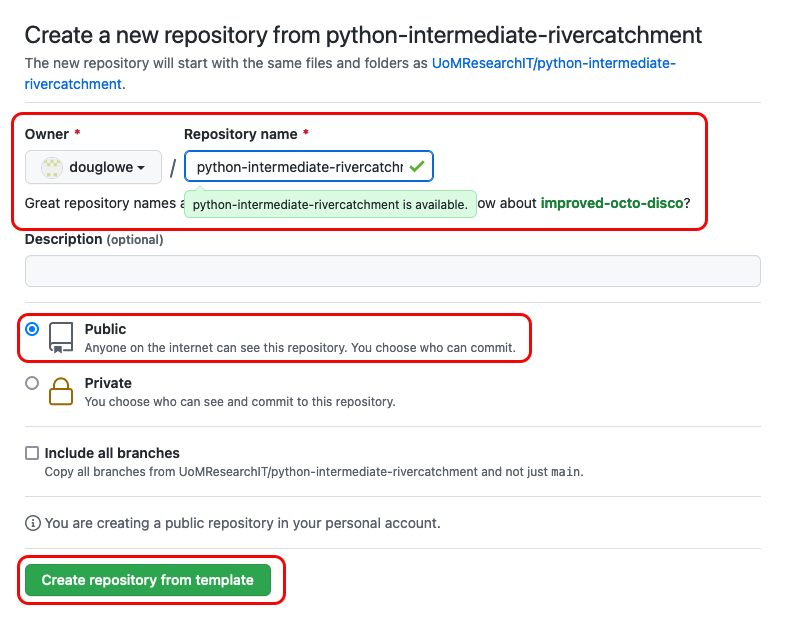
Task: Click the Private padlock icon
Action: (x=61, y=391)
